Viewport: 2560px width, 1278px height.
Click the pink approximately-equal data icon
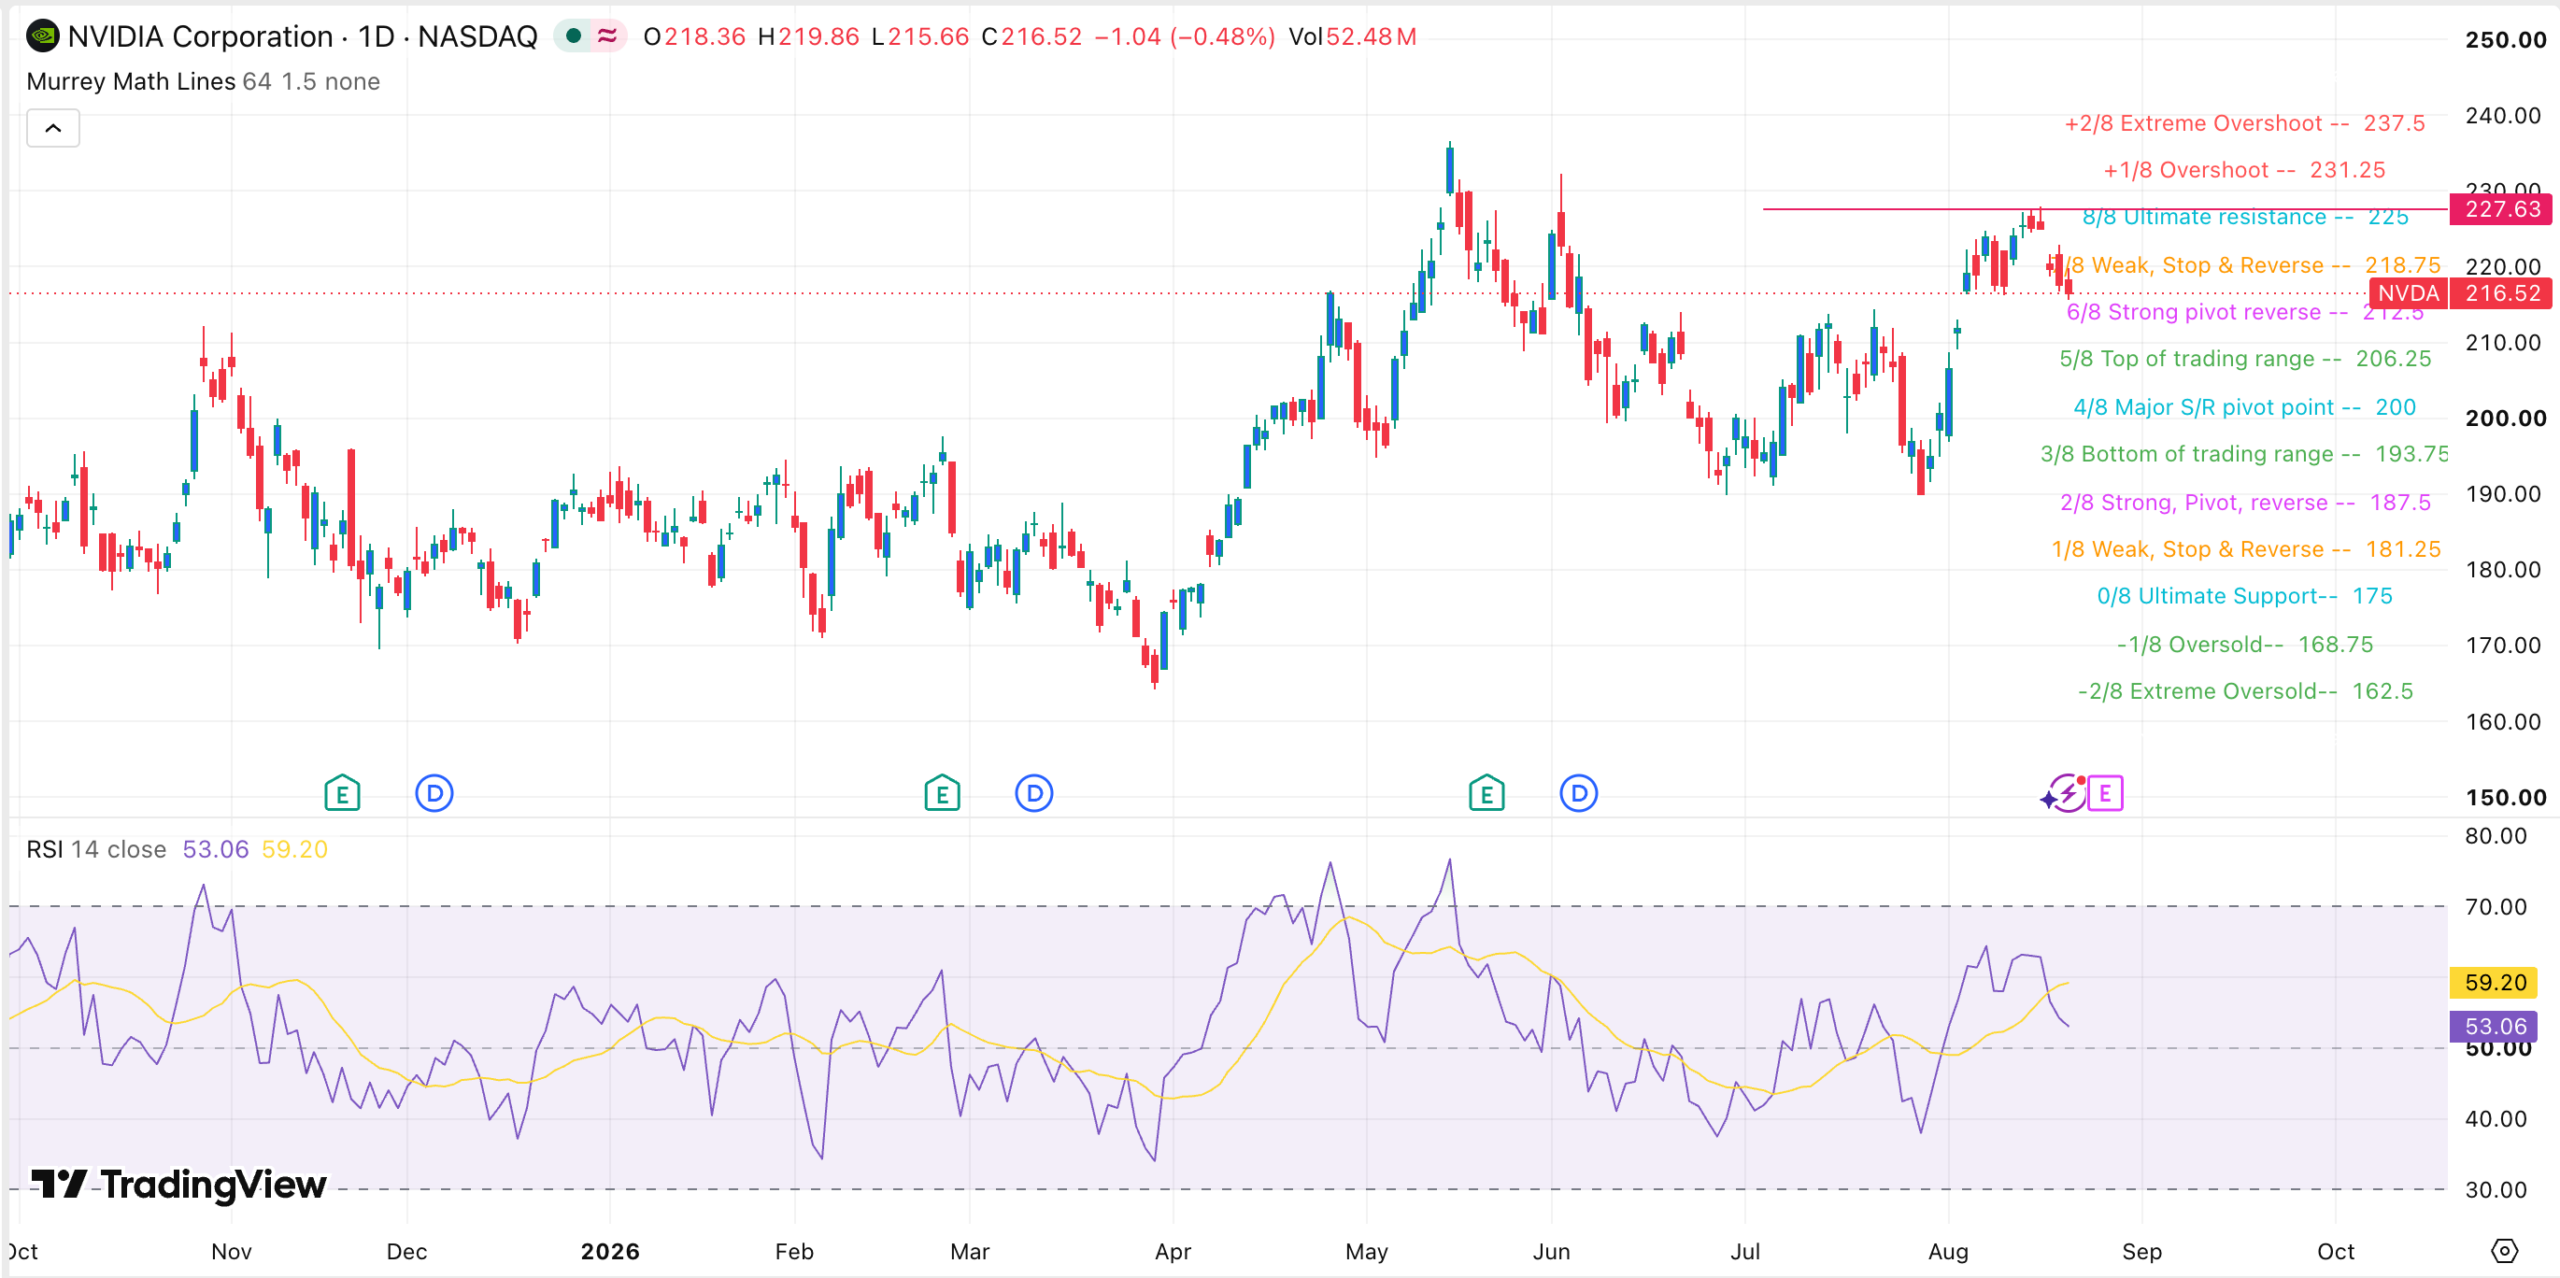point(607,36)
